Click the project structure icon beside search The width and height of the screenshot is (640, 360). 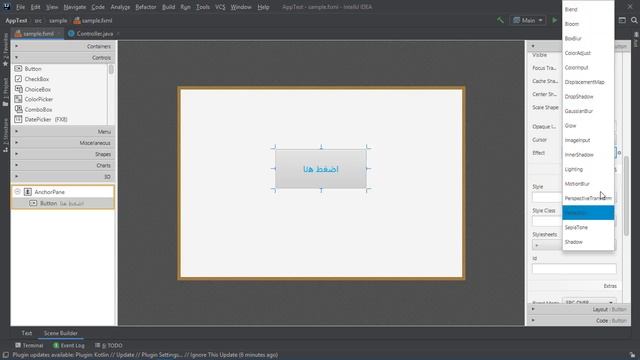click(x=622, y=20)
